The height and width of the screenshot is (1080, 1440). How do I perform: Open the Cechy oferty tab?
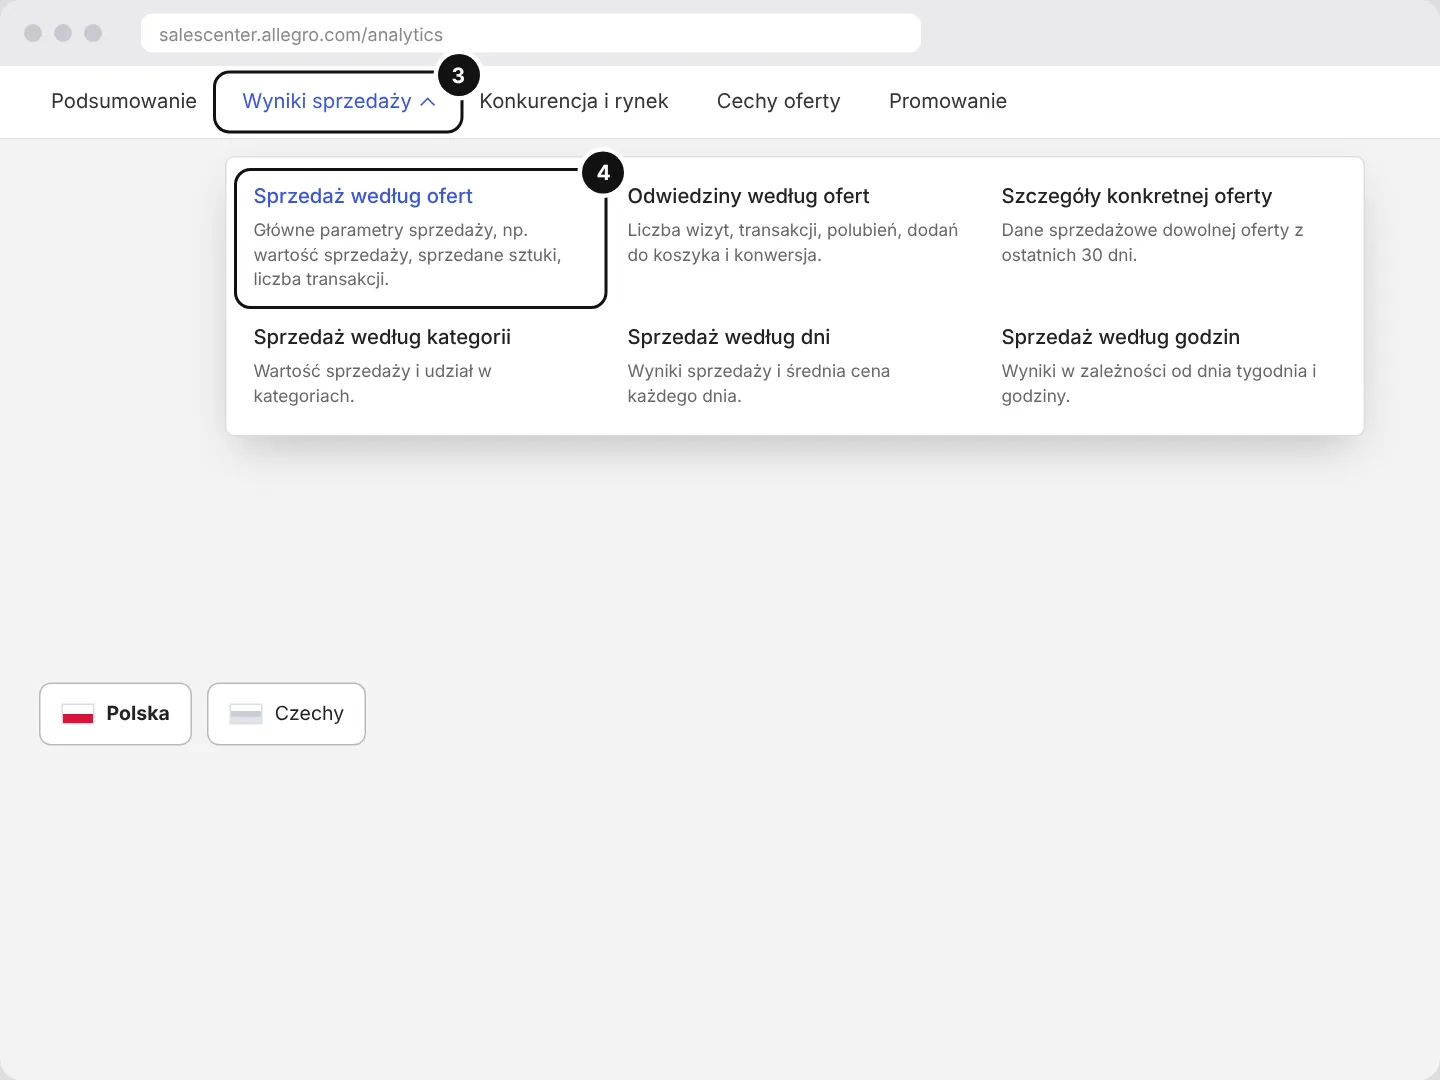tap(779, 101)
